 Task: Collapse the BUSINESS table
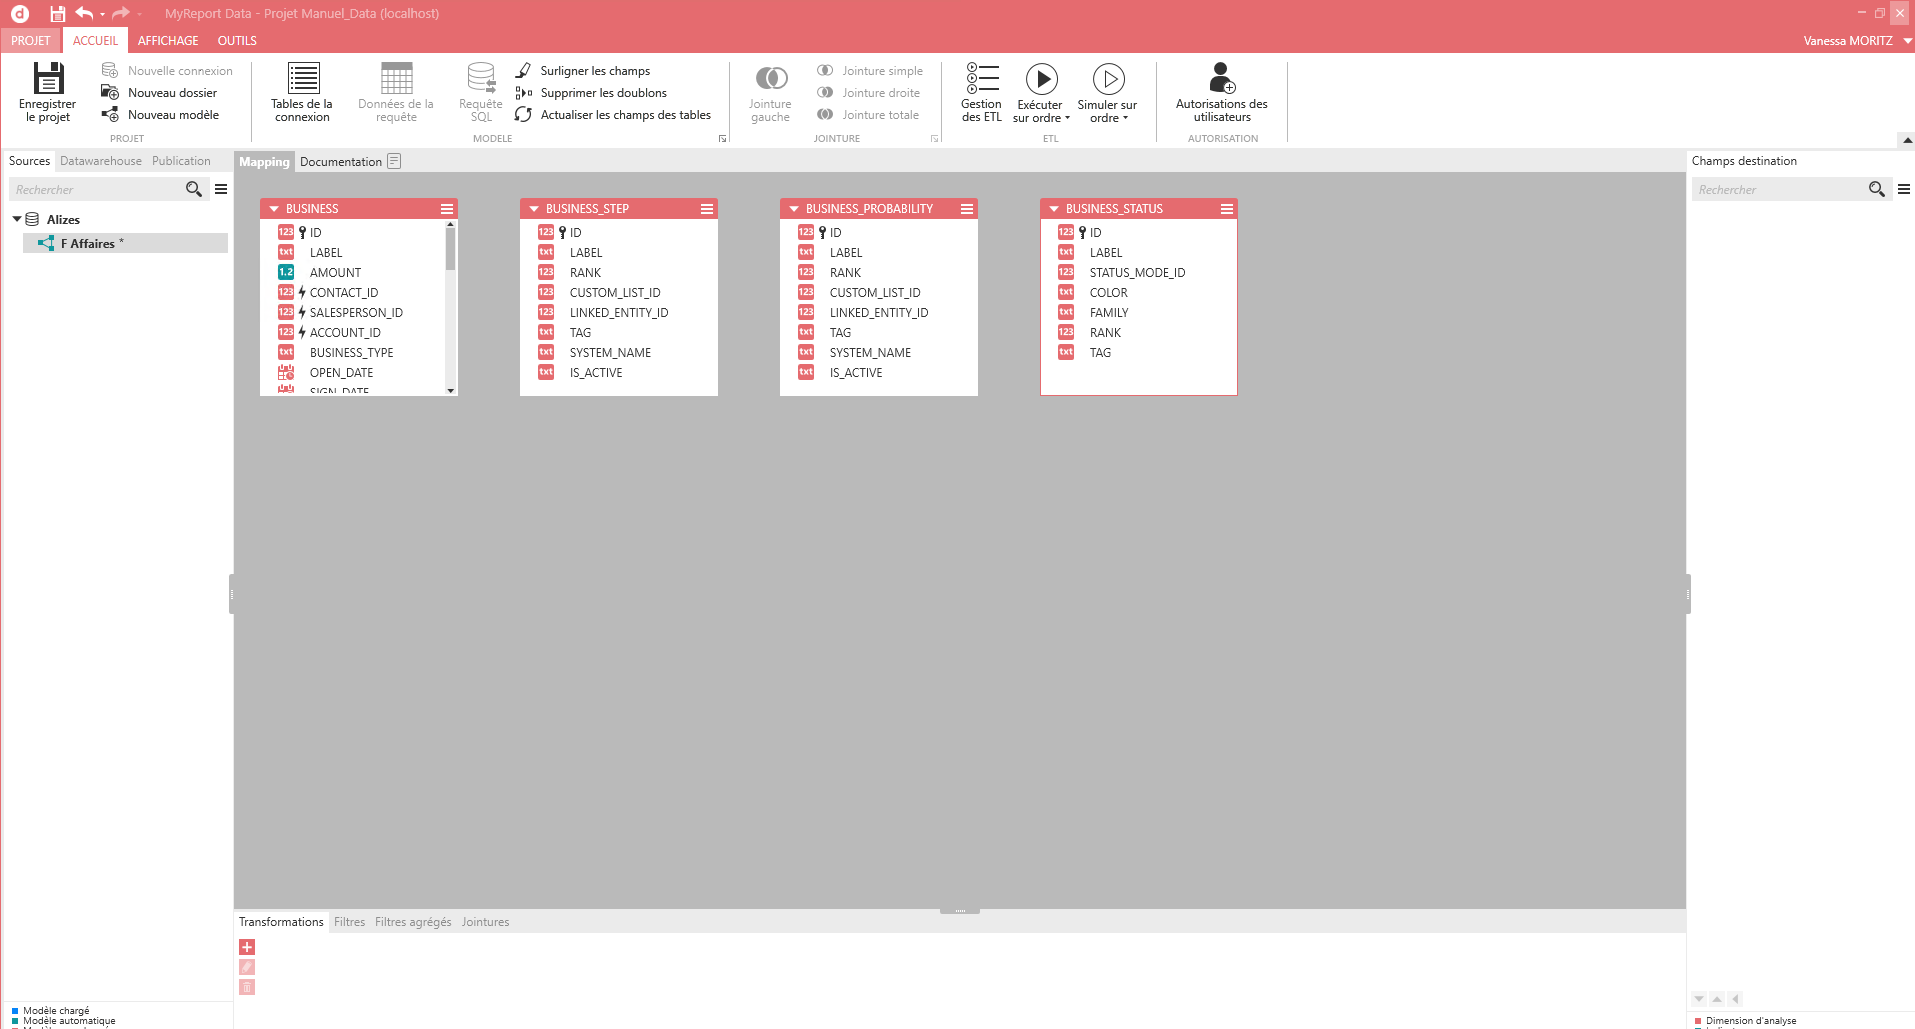(x=274, y=209)
